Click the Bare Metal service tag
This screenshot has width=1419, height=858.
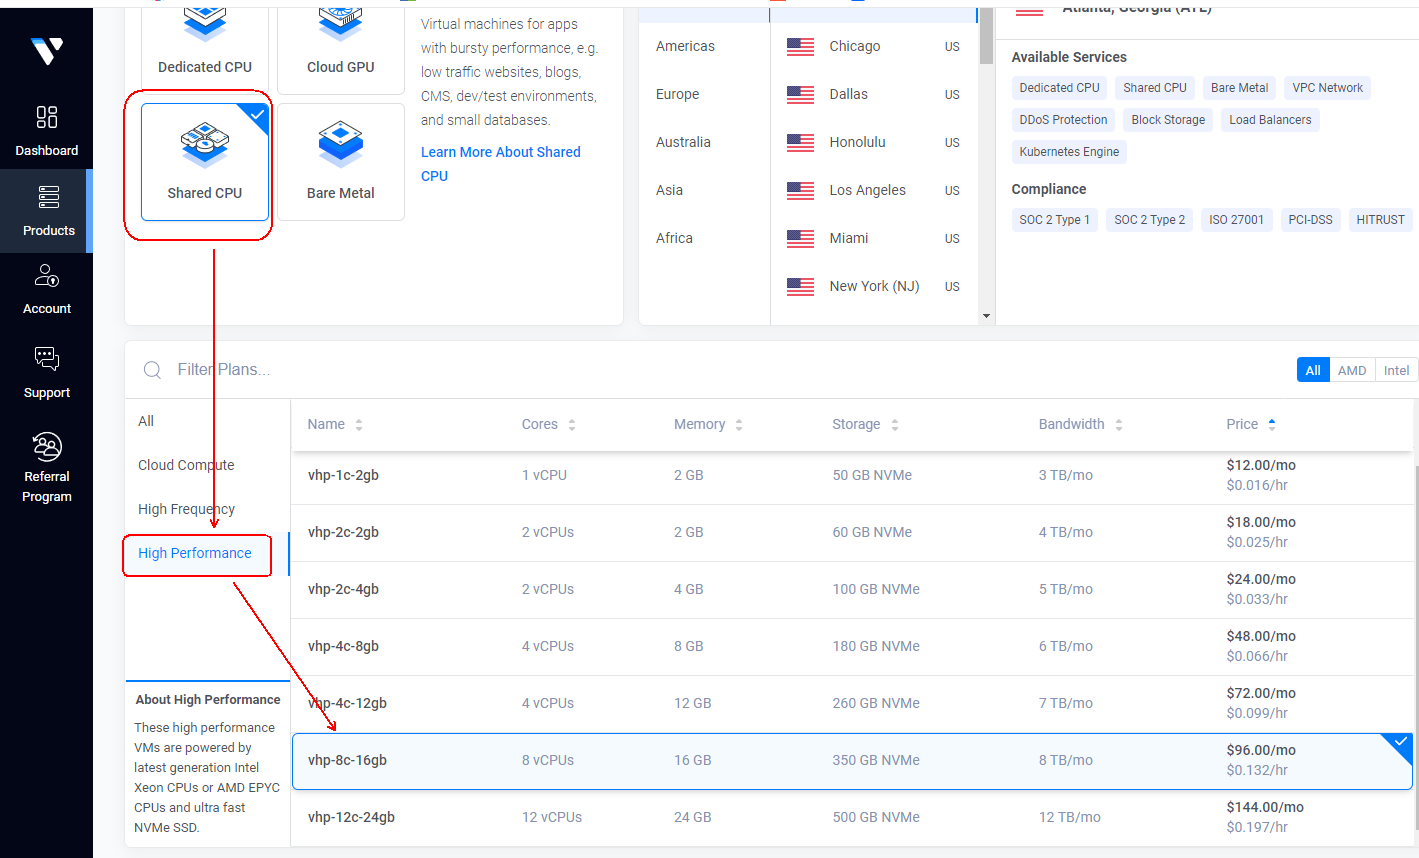click(x=1239, y=88)
